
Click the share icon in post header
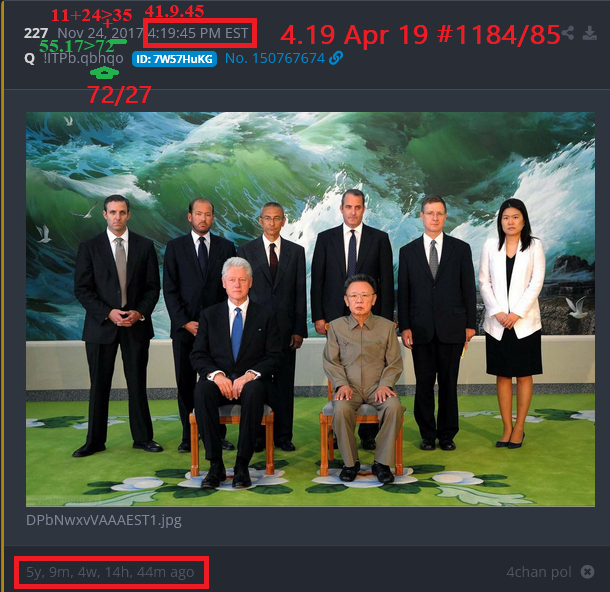point(568,33)
